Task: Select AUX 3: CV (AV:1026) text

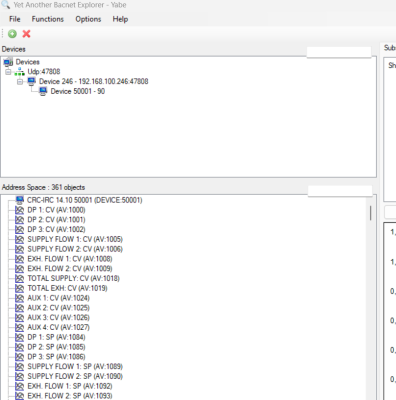Action: point(58,318)
